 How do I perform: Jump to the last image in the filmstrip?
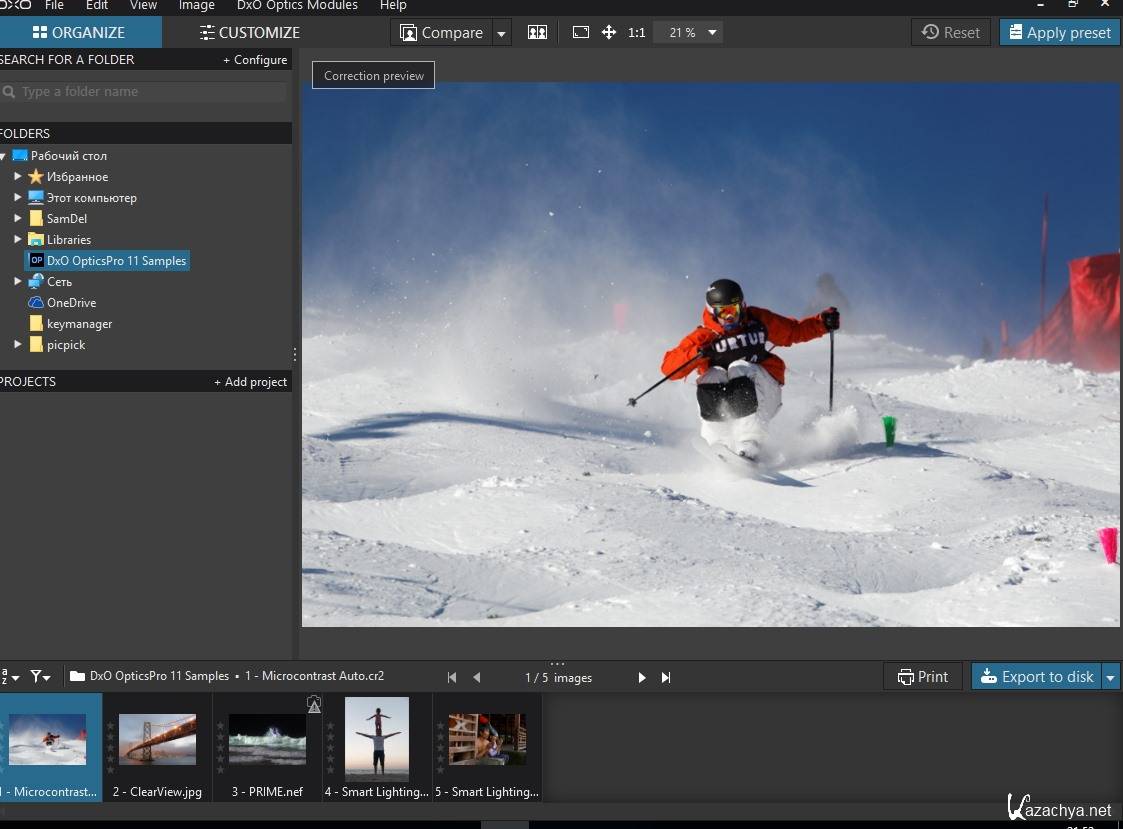pos(666,677)
